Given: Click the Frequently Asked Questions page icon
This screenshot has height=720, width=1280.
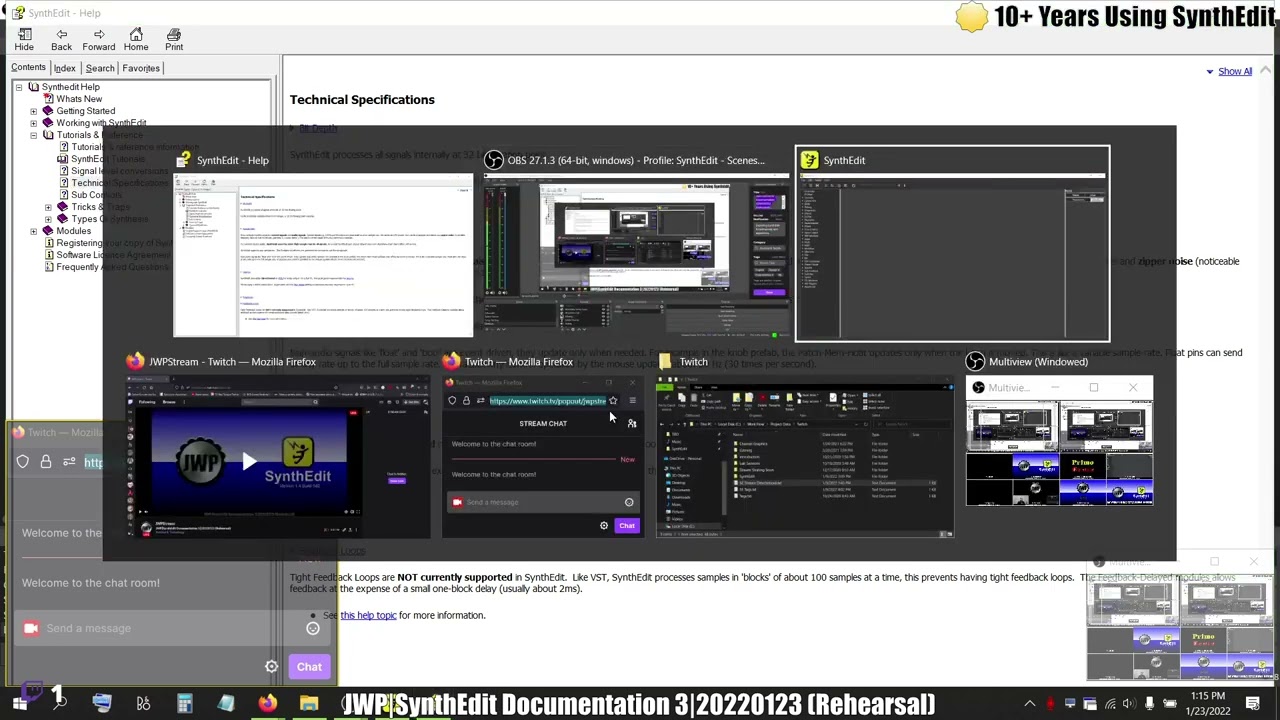Looking at the screenshot, I should [x=47, y=267].
